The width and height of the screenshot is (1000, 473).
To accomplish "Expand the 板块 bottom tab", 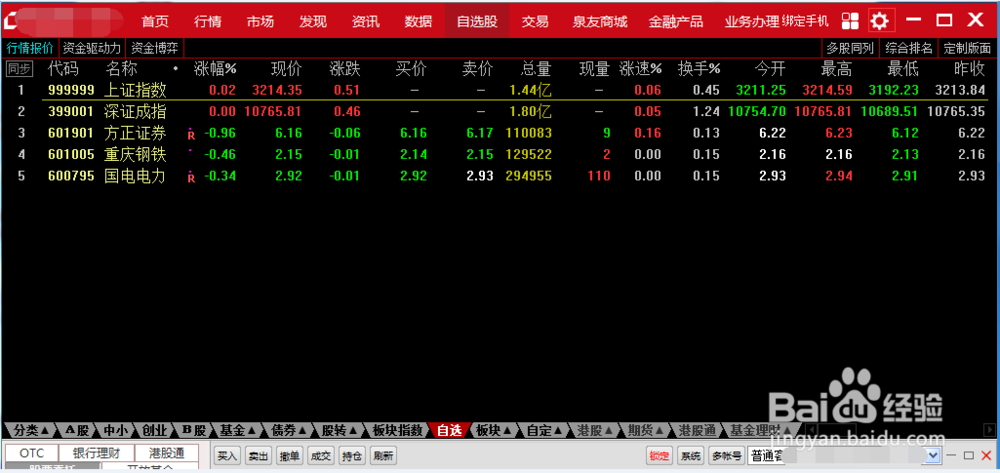I will [x=494, y=430].
